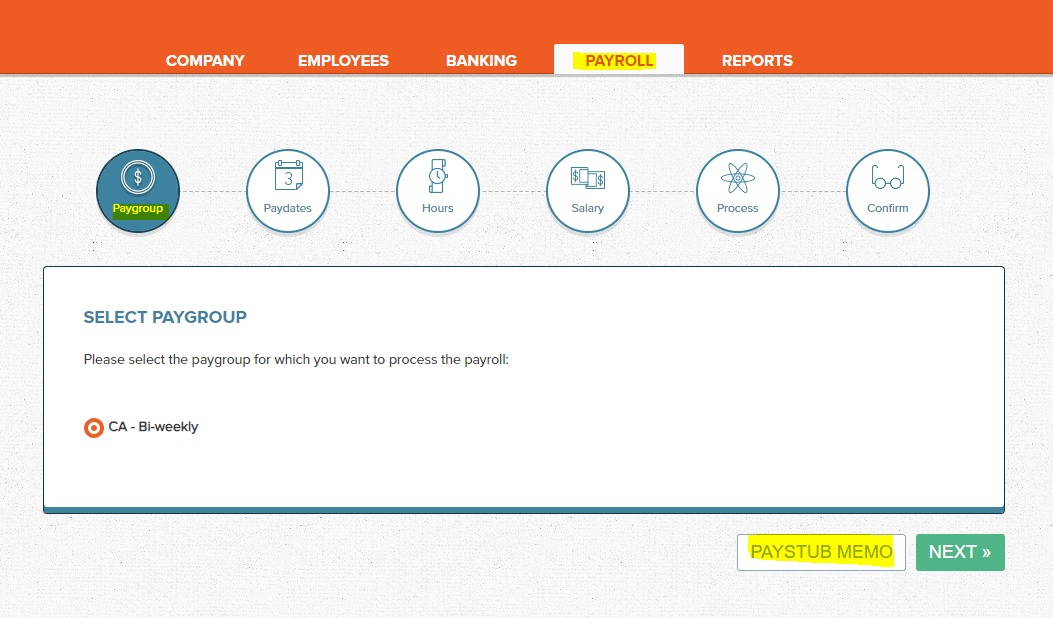Click the calendar icon in the Paydates step

288,177
